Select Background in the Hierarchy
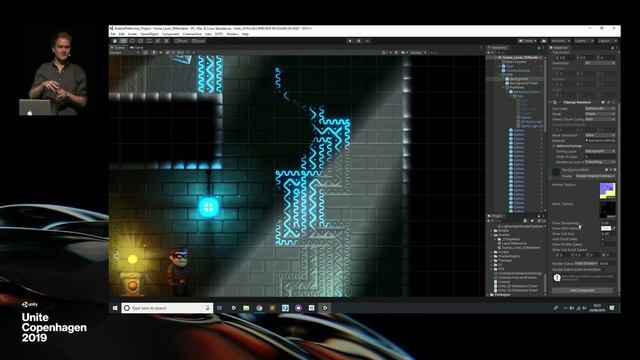Viewport: 640px width, 360px height. point(518,79)
